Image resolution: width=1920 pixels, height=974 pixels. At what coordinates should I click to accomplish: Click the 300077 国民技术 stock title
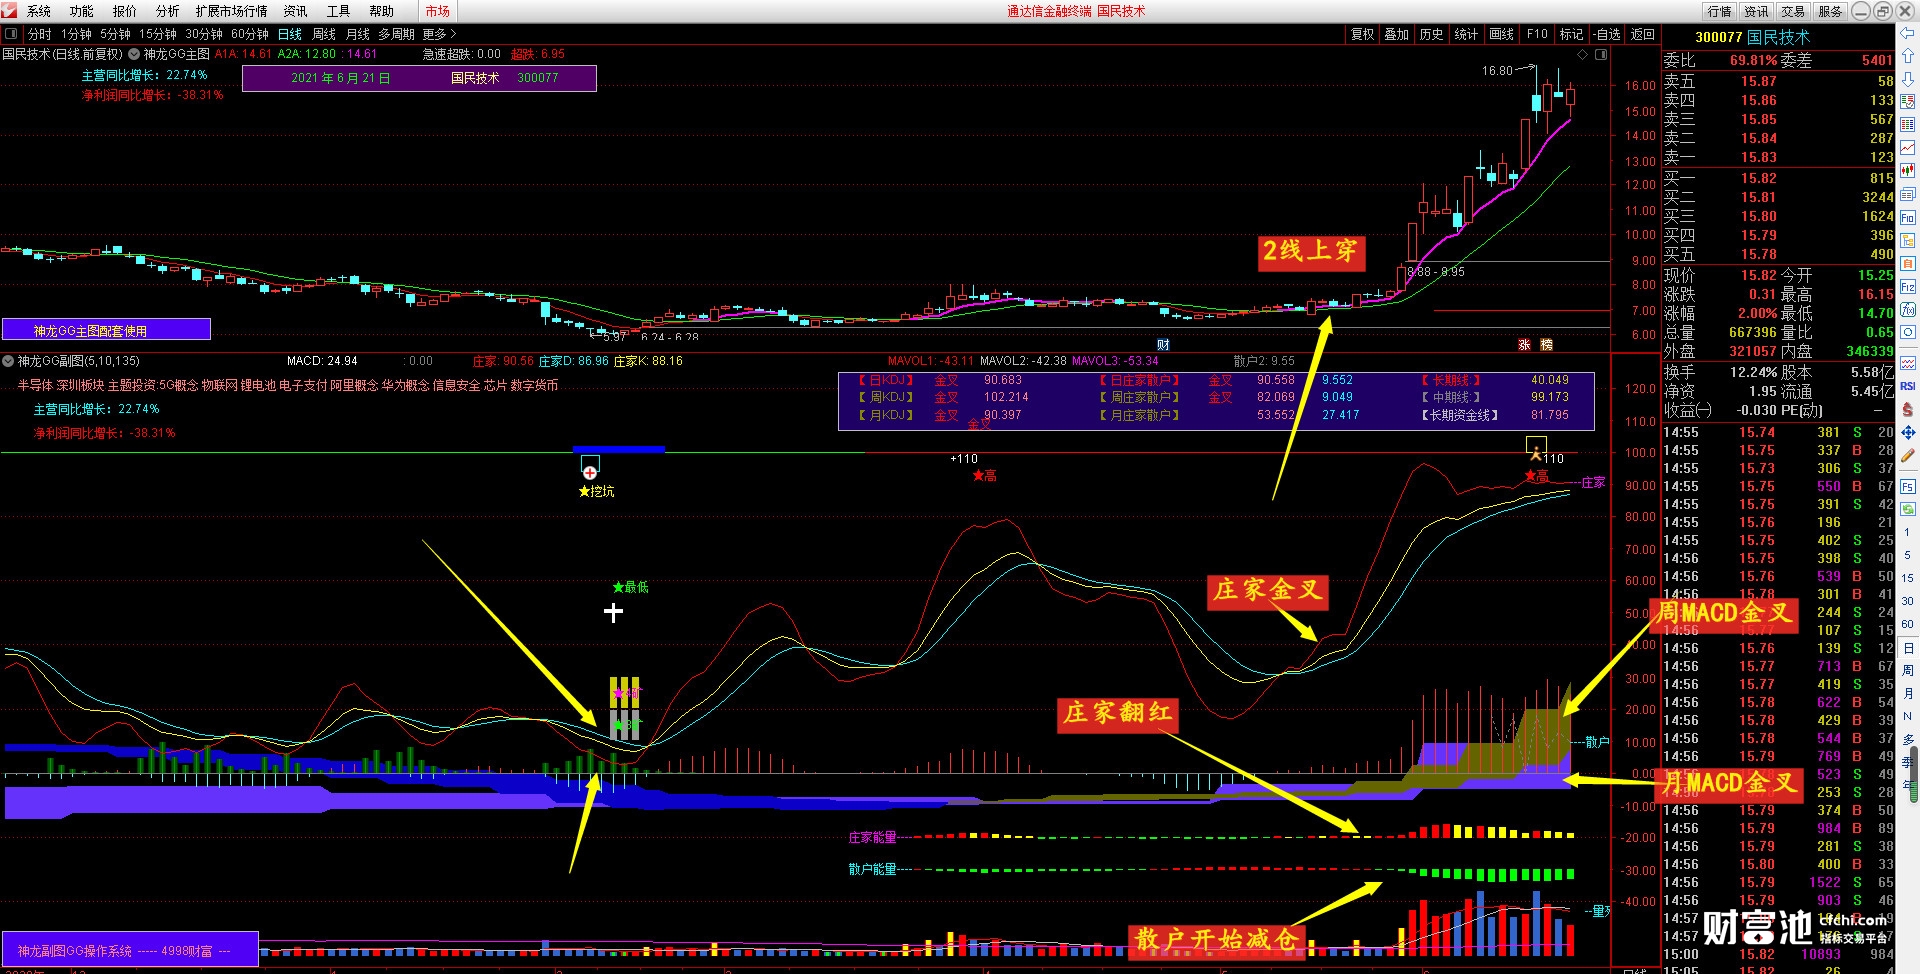[x=1752, y=37]
